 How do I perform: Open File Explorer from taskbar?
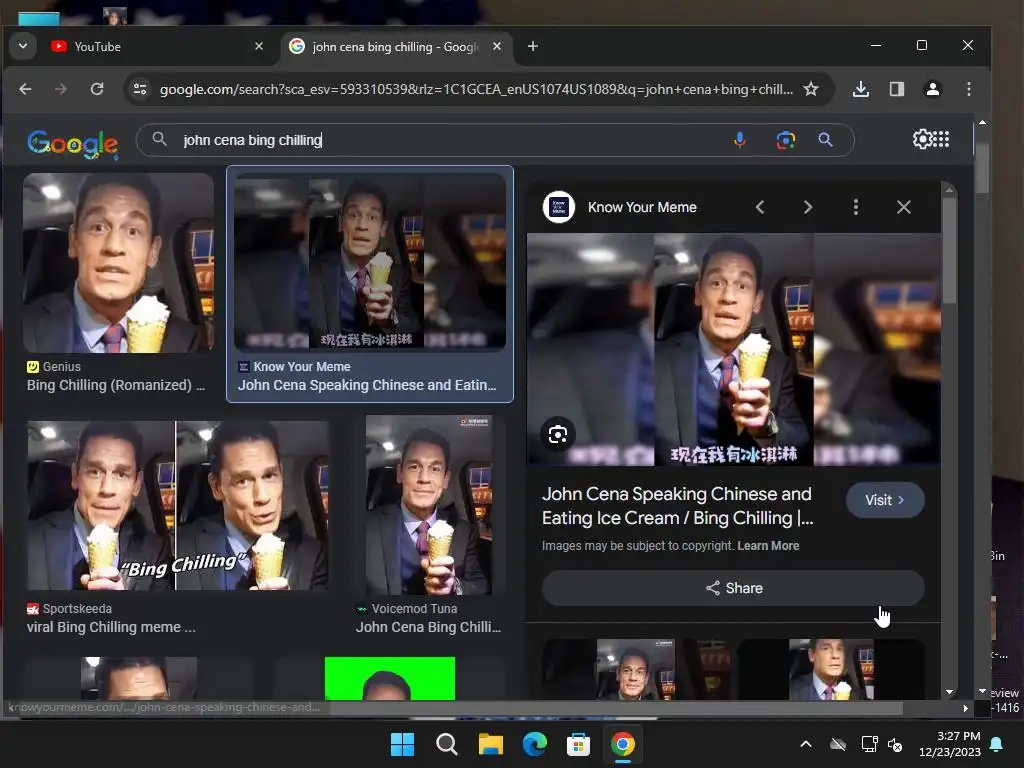[x=490, y=744]
